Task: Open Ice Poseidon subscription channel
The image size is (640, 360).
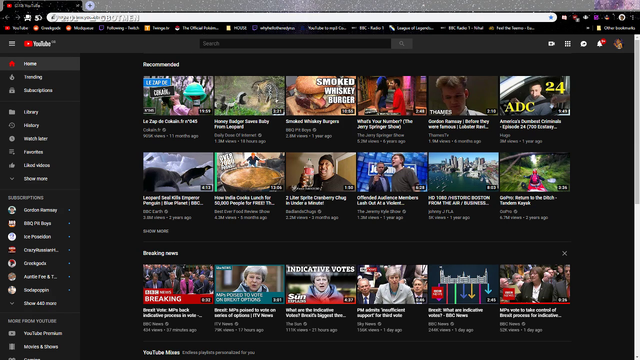Action: click(x=40, y=237)
